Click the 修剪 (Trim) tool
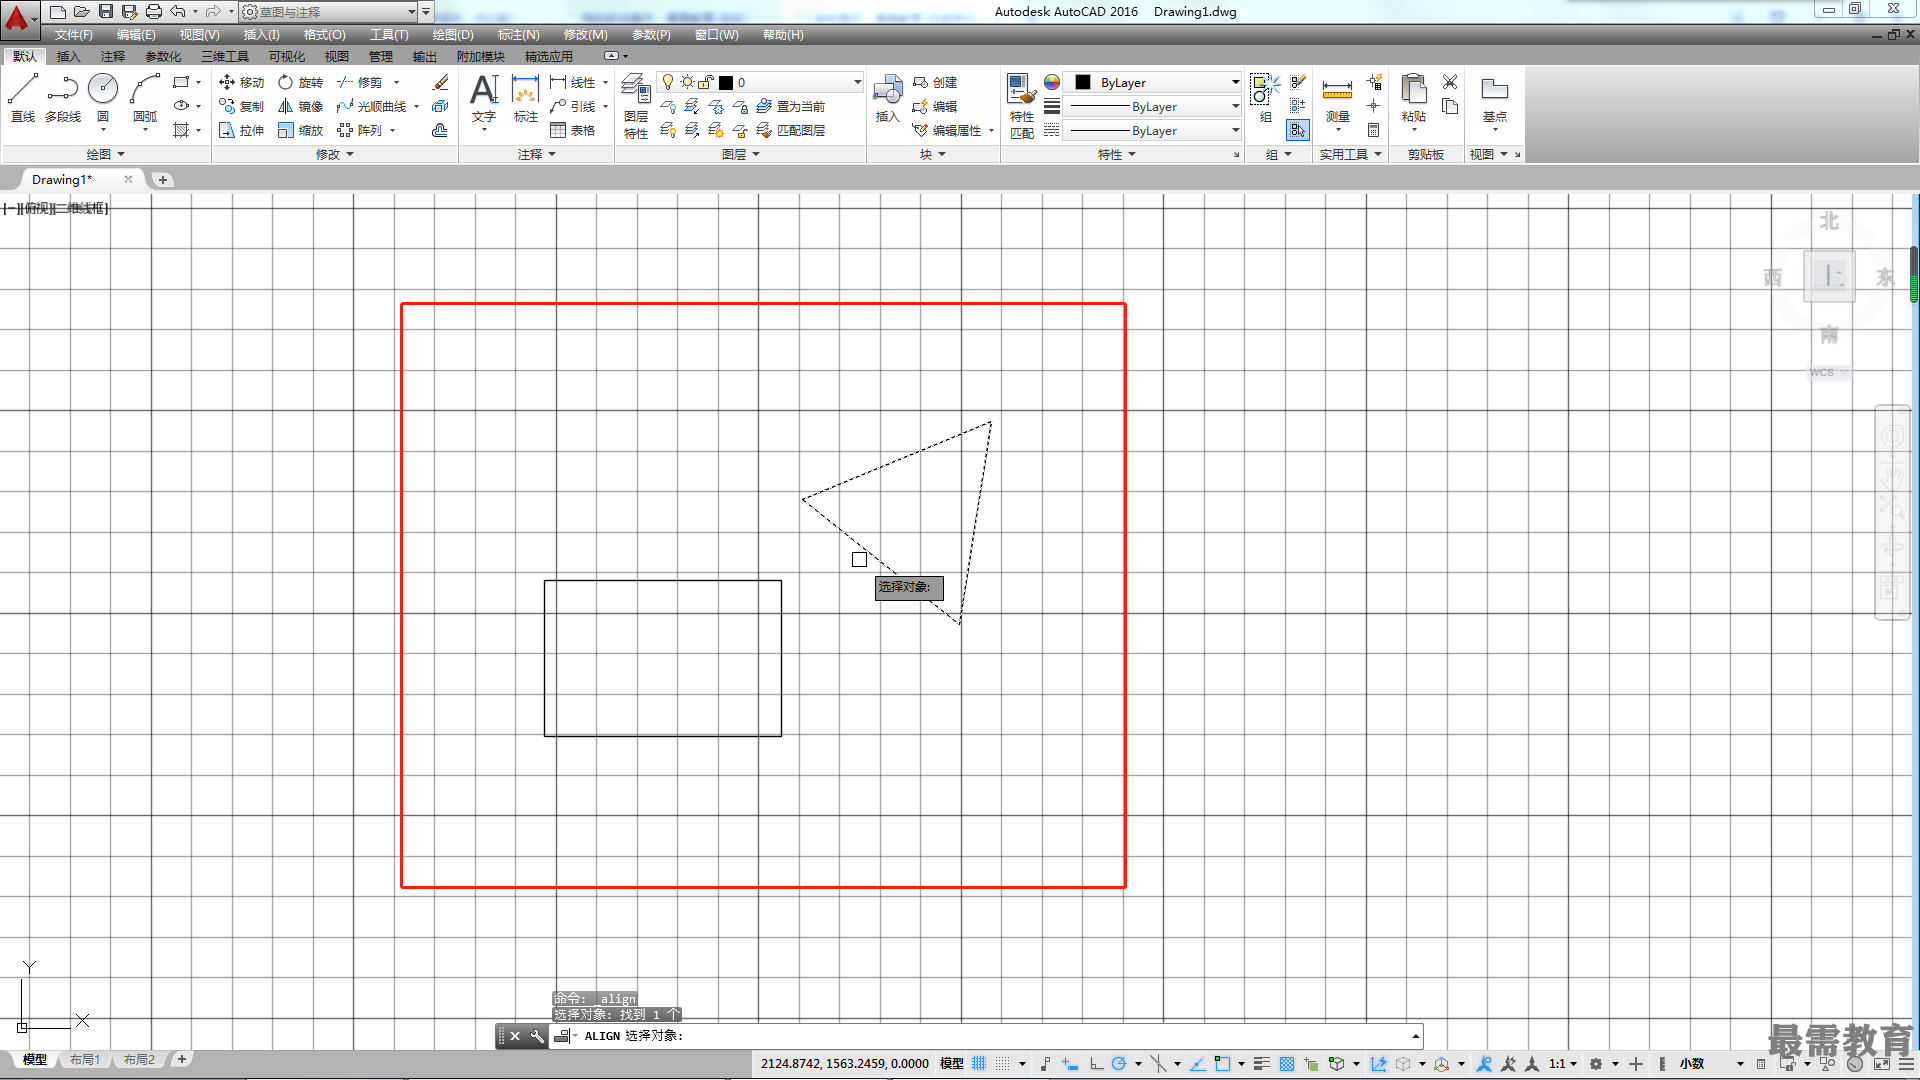Viewport: 1920px width, 1080px height. click(x=360, y=82)
